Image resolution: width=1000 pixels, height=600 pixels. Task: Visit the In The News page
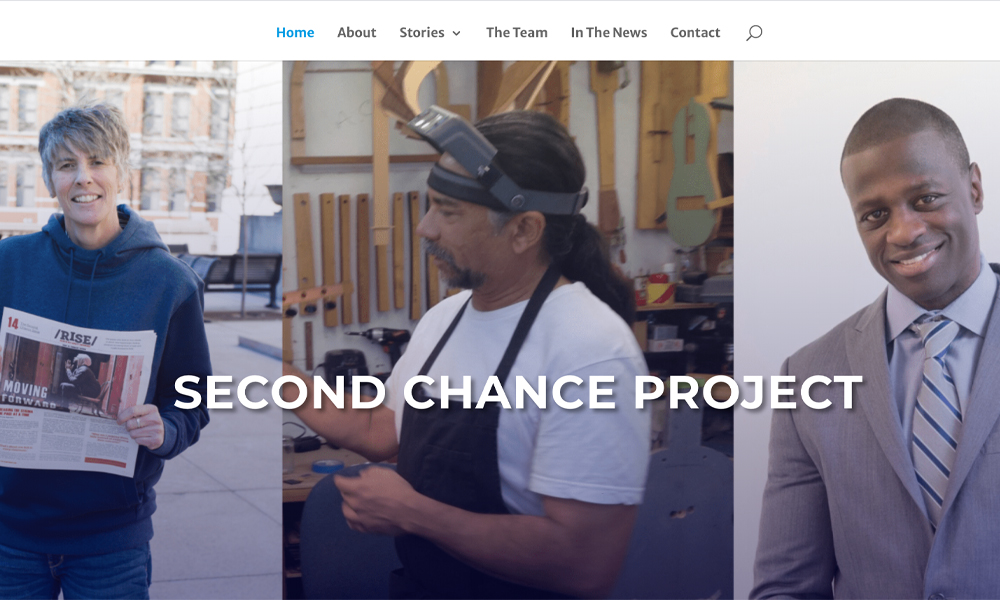coord(608,33)
